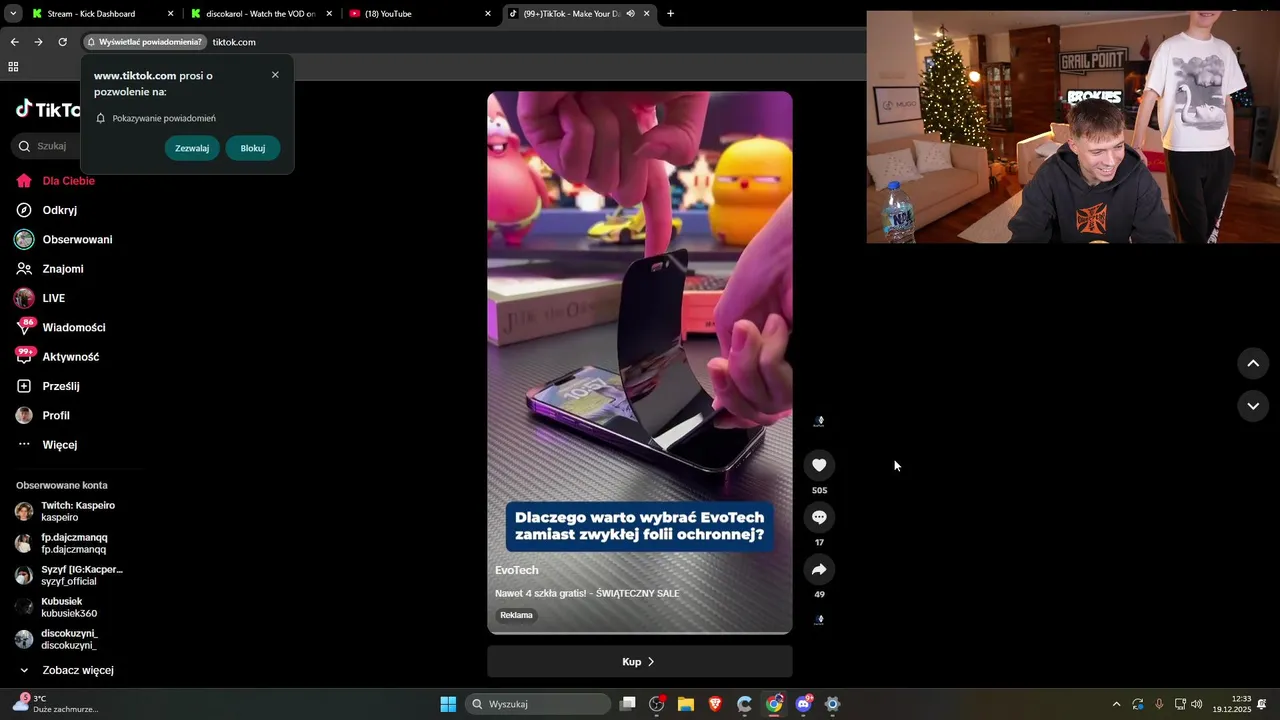Open the browser apps grid icon

[13, 67]
